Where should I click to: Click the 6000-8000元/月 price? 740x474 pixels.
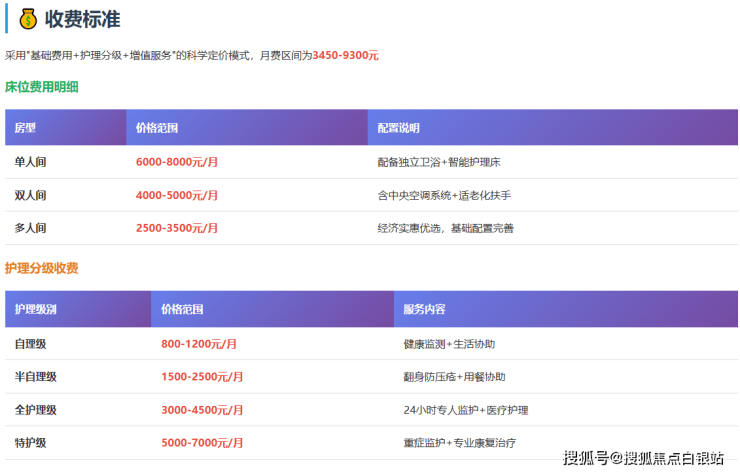[177, 161]
